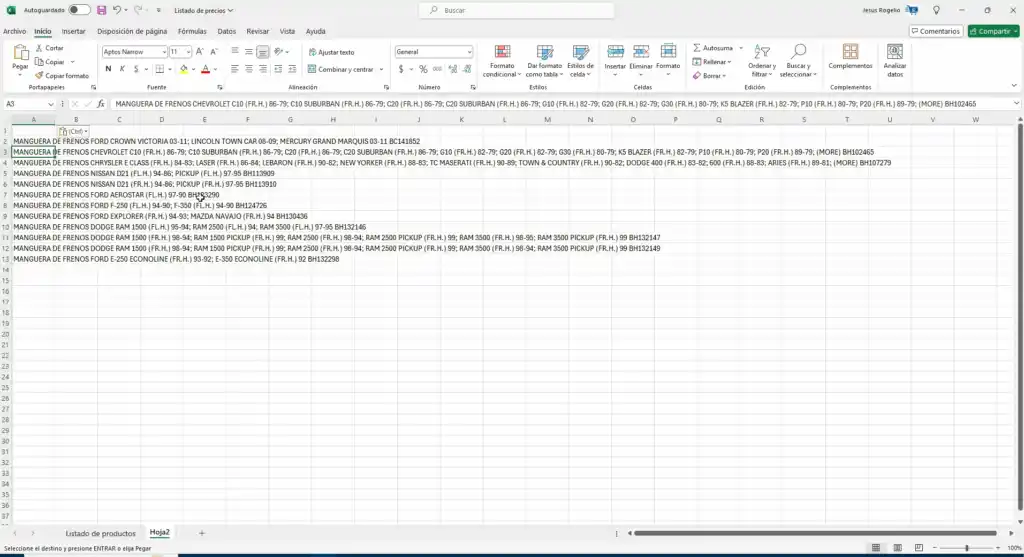This screenshot has height=557, width=1024.
Task: Open the paste options (Ctrl) dropdown
Action: click(x=73, y=131)
